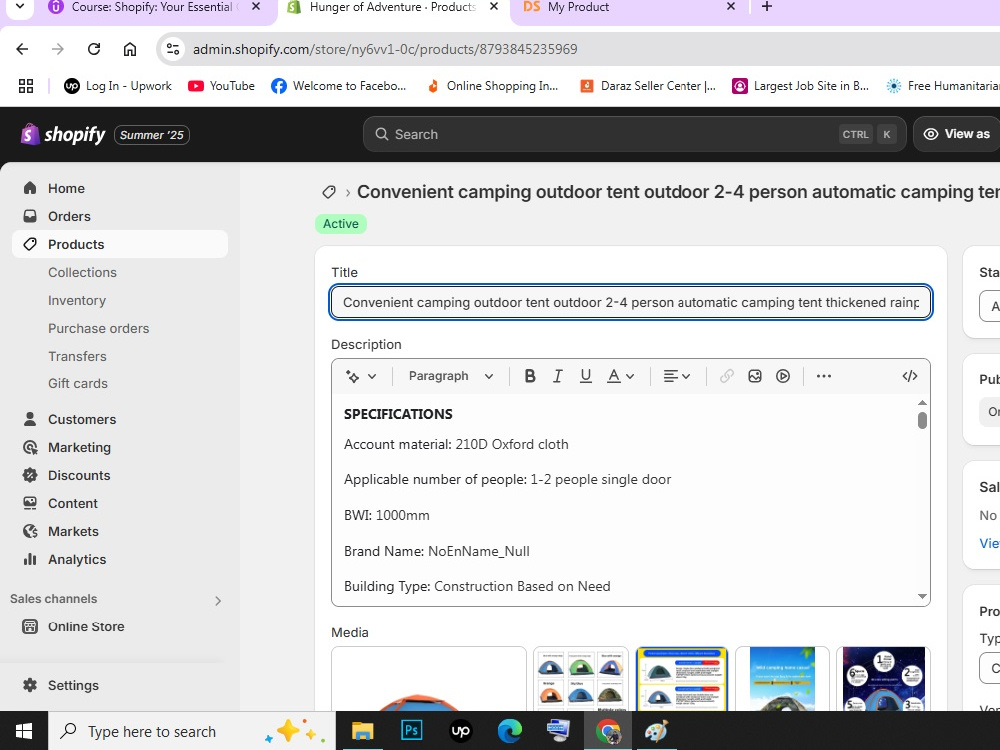
Task: Expand Sales channels chevron
Action: pos(217,601)
